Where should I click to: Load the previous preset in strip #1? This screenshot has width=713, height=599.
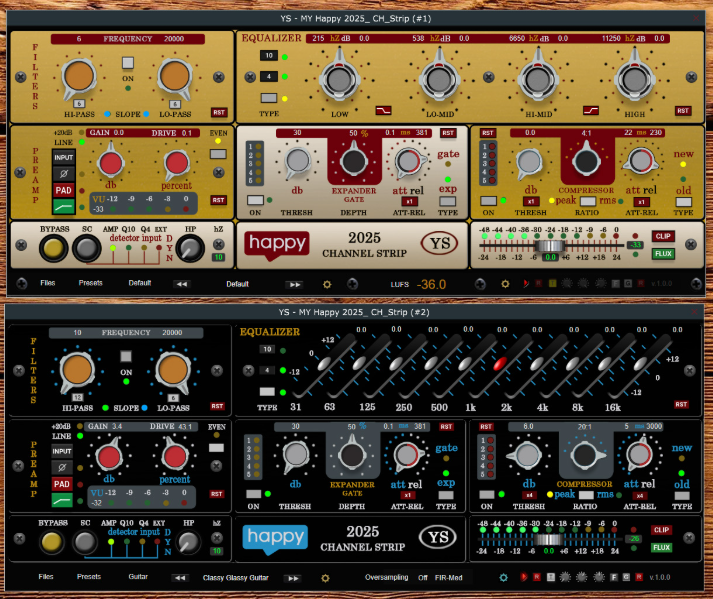[182, 284]
